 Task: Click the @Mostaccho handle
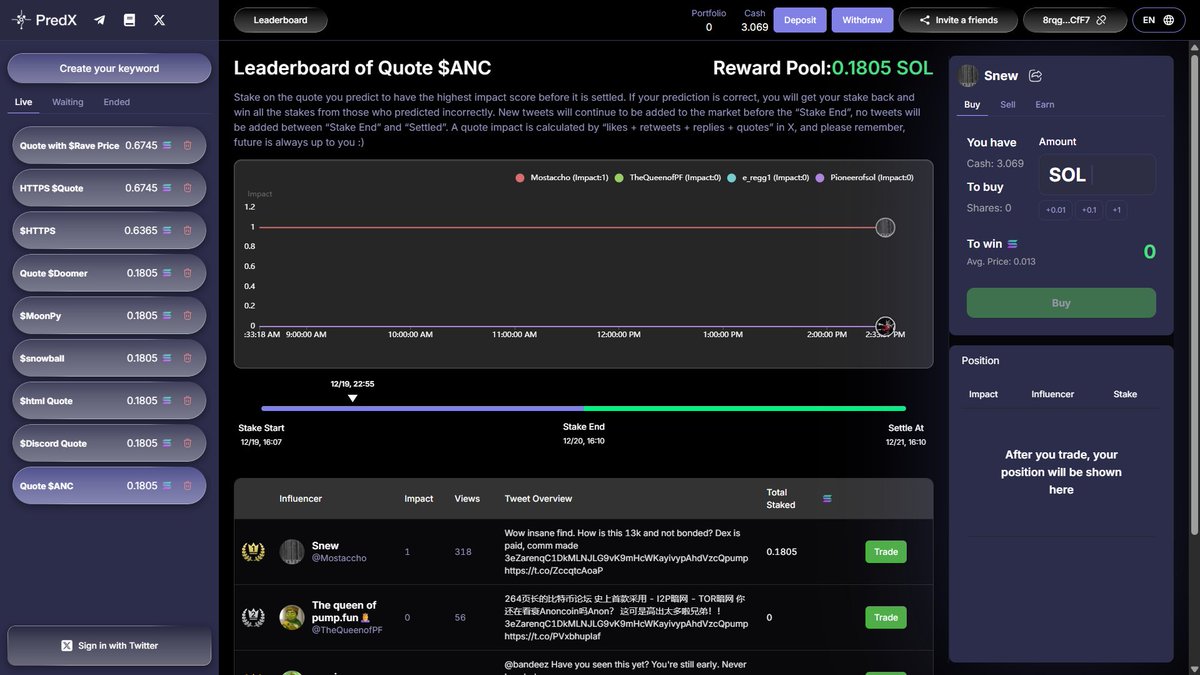[x=339, y=559]
